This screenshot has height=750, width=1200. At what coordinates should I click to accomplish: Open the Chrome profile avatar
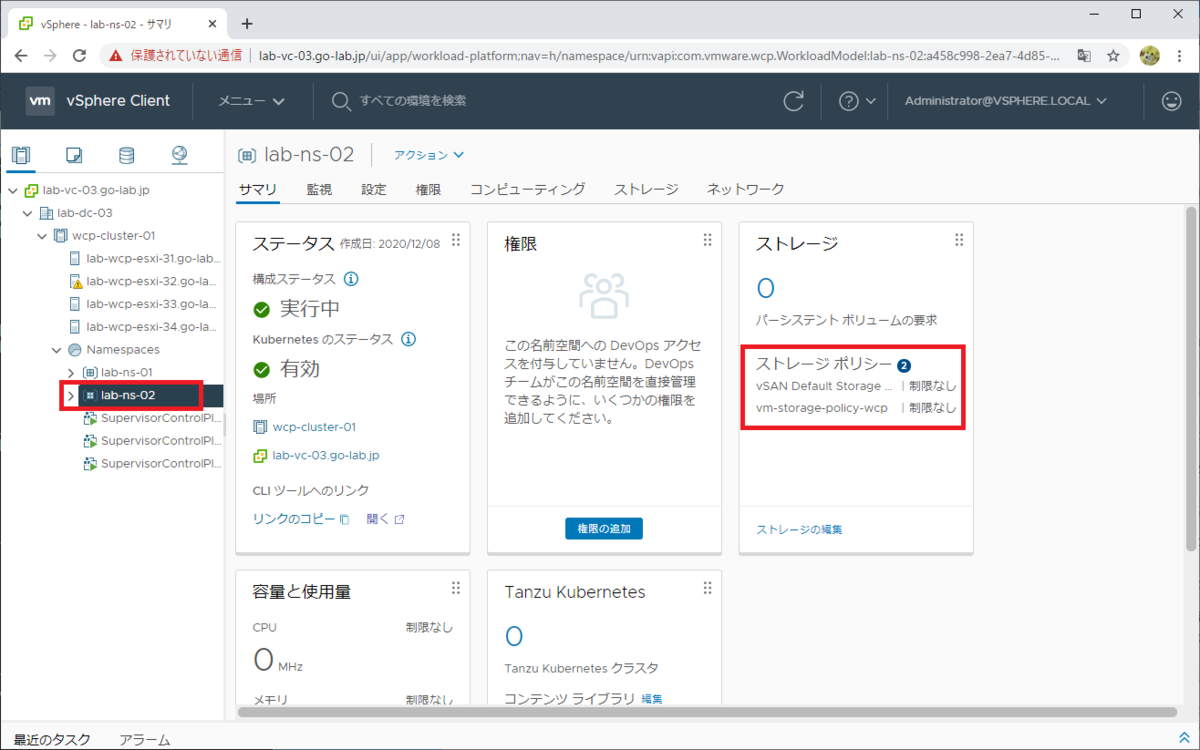point(1149,56)
